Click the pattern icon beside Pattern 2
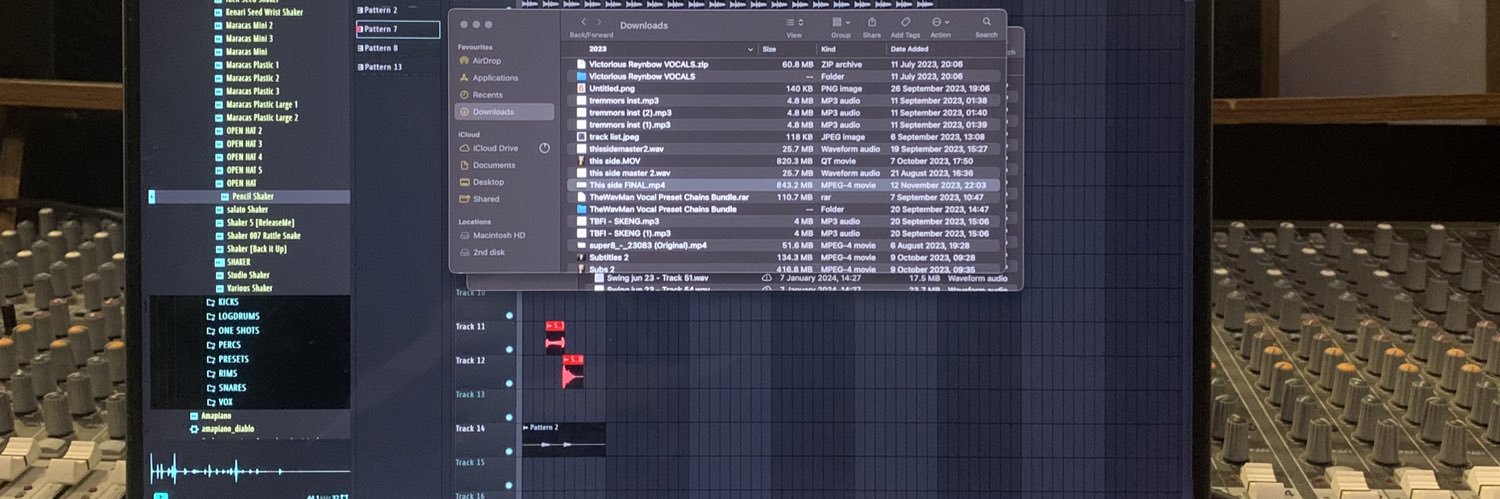Screen dimensions: 1500x499 coord(360,10)
